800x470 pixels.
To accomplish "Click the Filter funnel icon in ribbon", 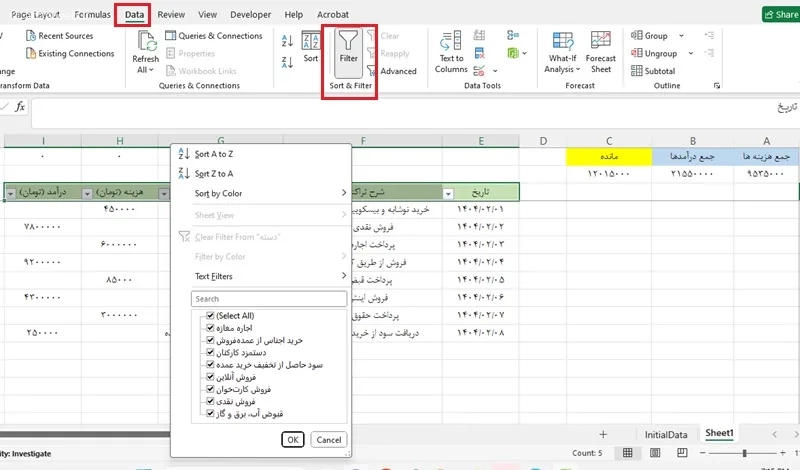I will (x=348, y=42).
